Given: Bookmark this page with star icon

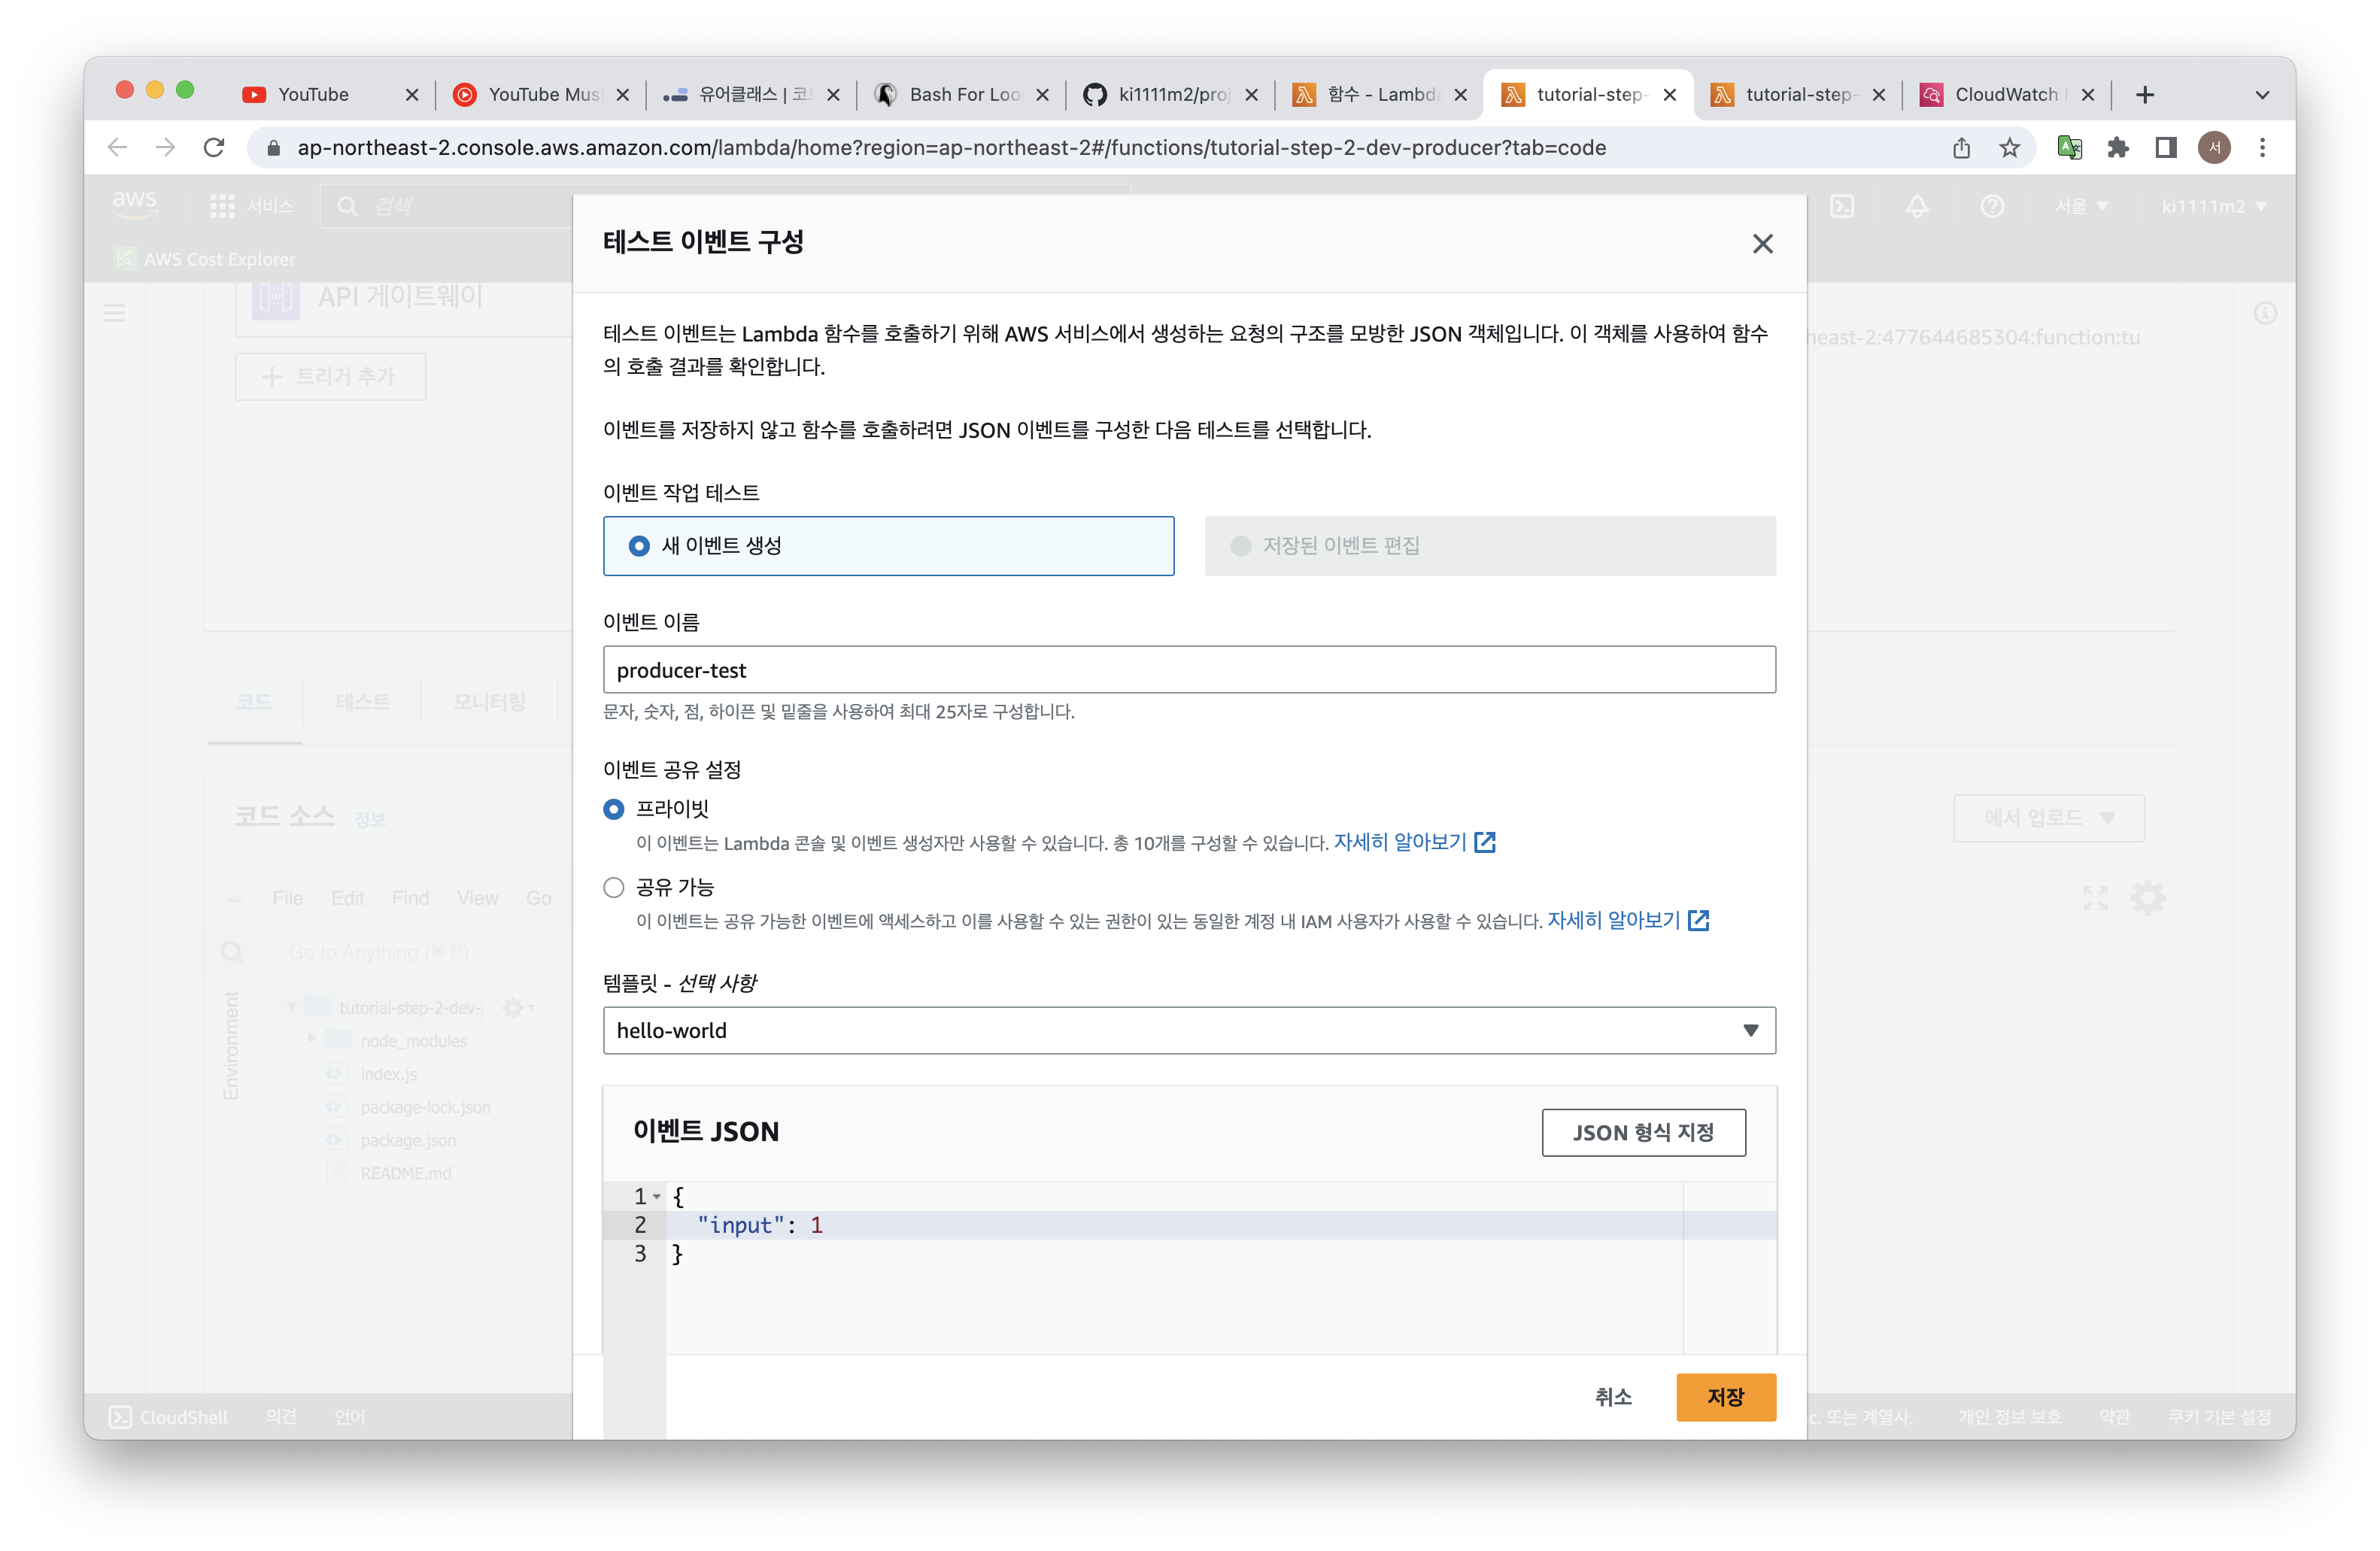Looking at the screenshot, I should (2009, 148).
